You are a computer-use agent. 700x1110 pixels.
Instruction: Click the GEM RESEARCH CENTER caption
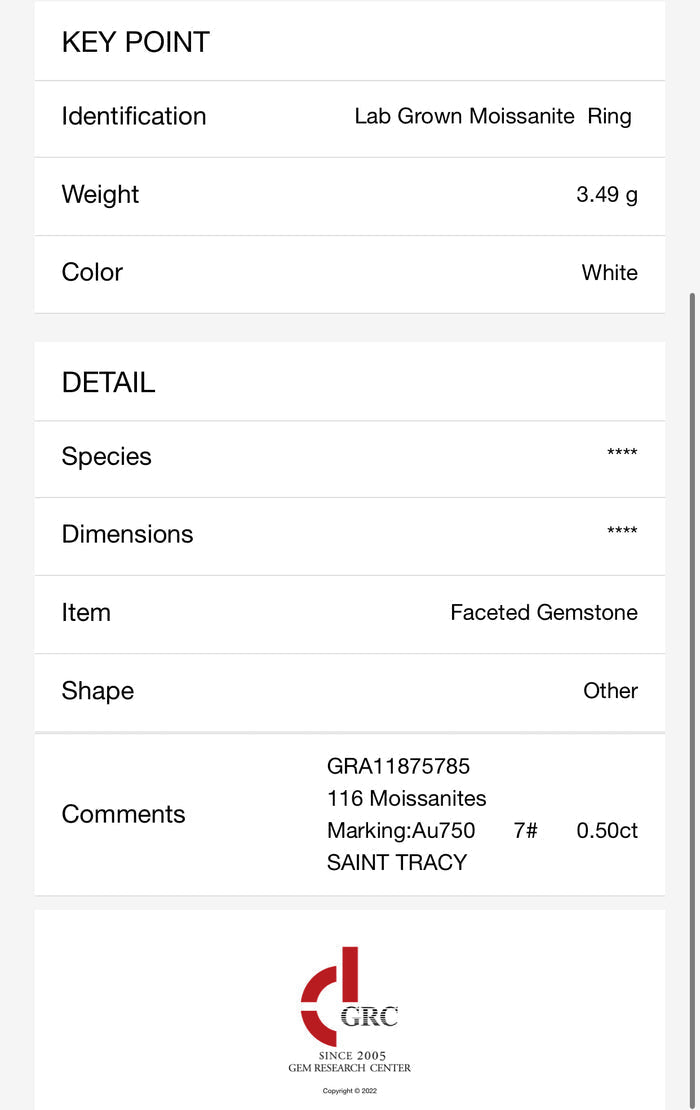pos(350,1068)
